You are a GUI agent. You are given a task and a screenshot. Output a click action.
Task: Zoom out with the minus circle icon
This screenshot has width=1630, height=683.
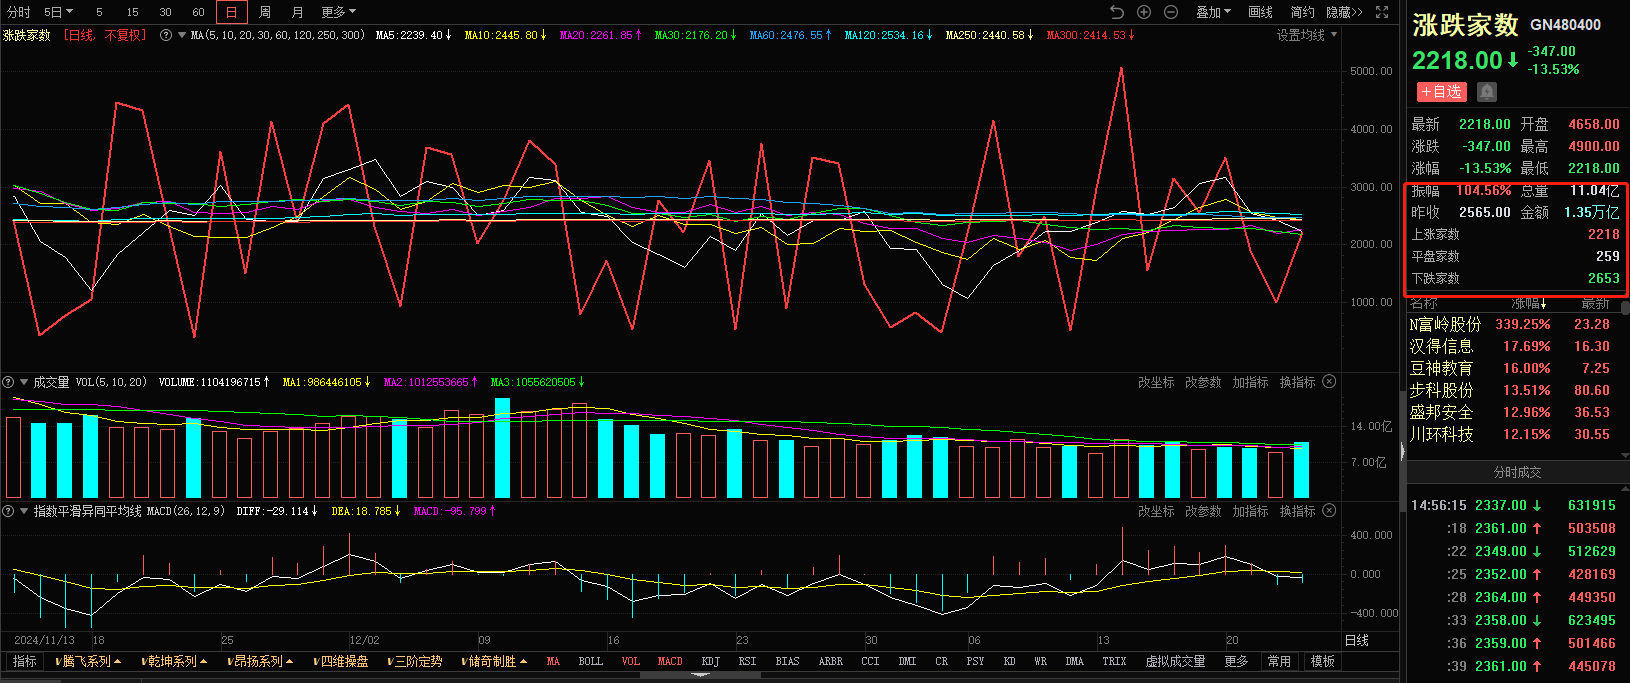(x=1171, y=12)
